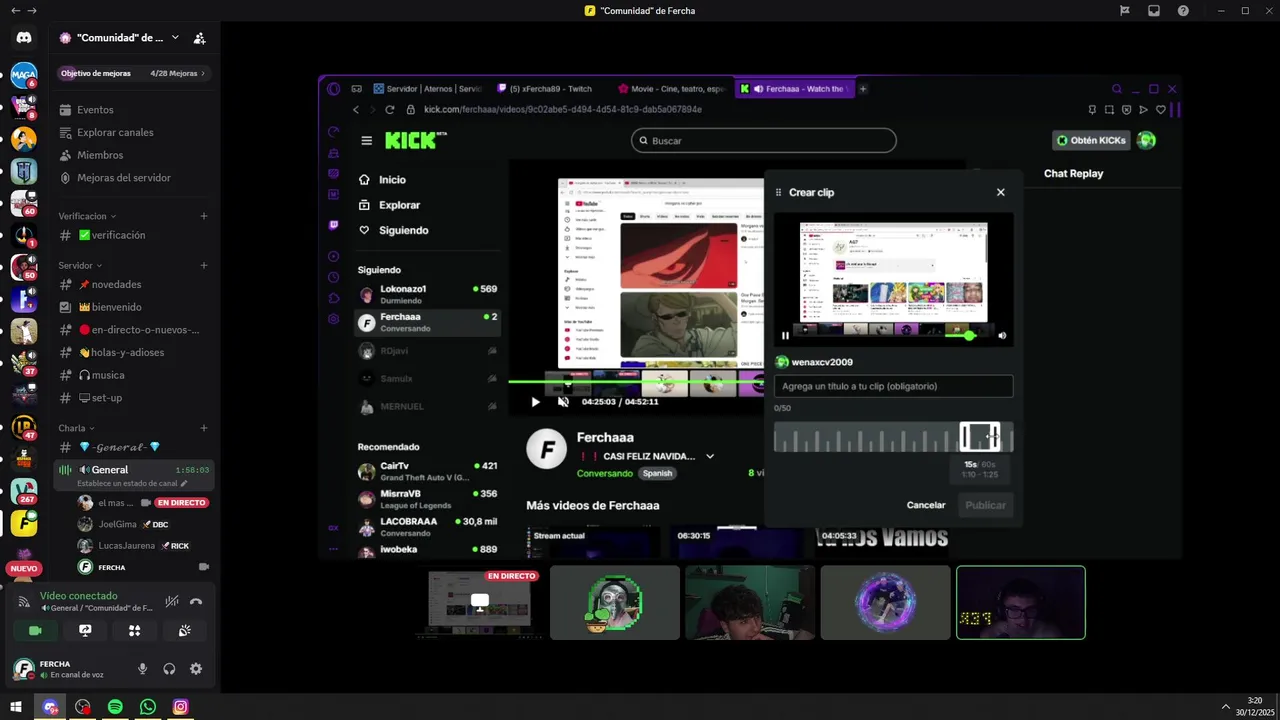Image resolution: width=1280 pixels, height=720 pixels.
Task: Open Explorar canales
Action: (x=133, y=133)
